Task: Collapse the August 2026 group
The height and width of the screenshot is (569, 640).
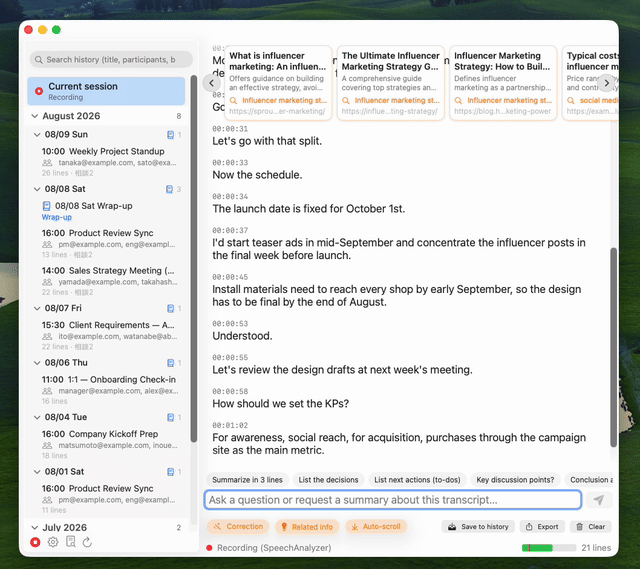Action: (x=35, y=116)
